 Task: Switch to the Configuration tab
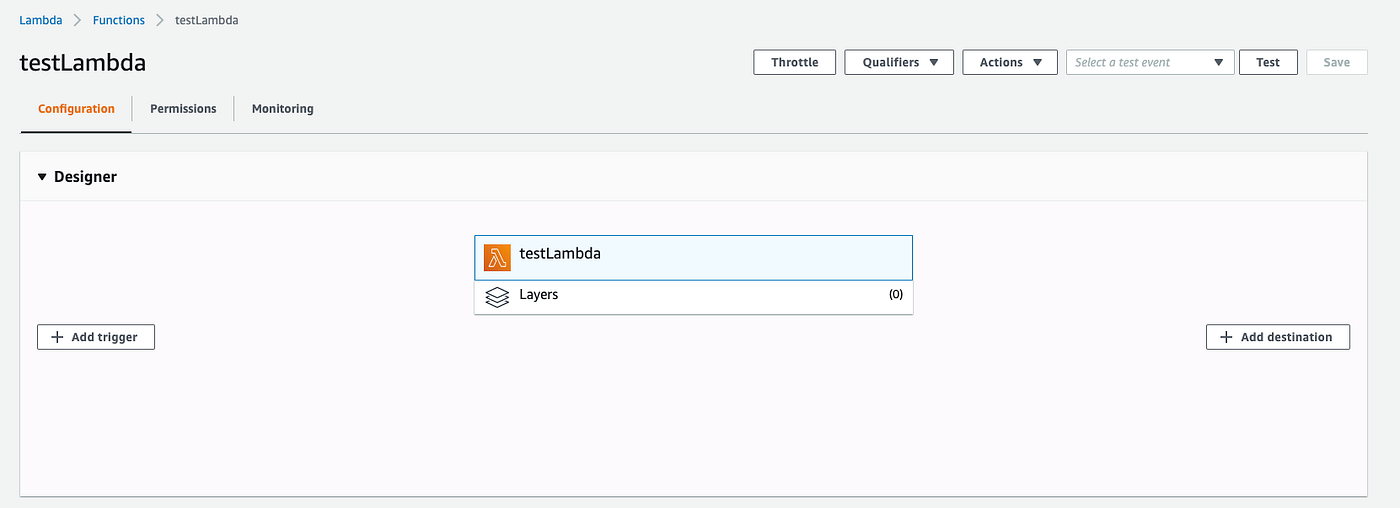point(76,109)
